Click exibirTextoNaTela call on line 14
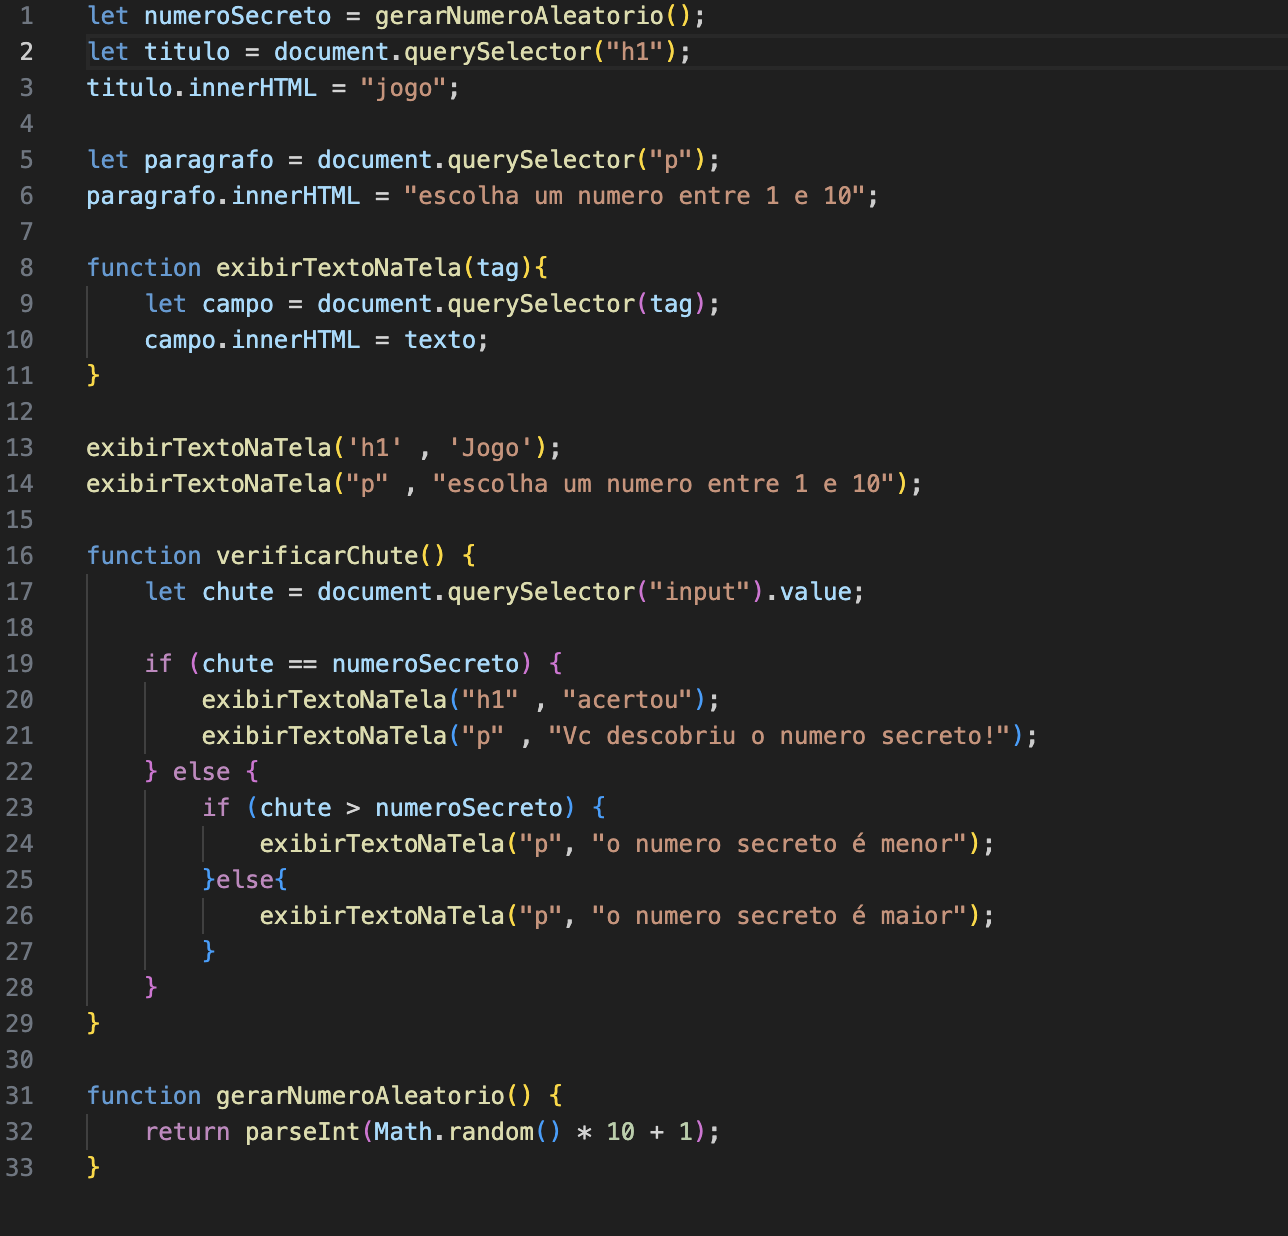 click(x=209, y=484)
